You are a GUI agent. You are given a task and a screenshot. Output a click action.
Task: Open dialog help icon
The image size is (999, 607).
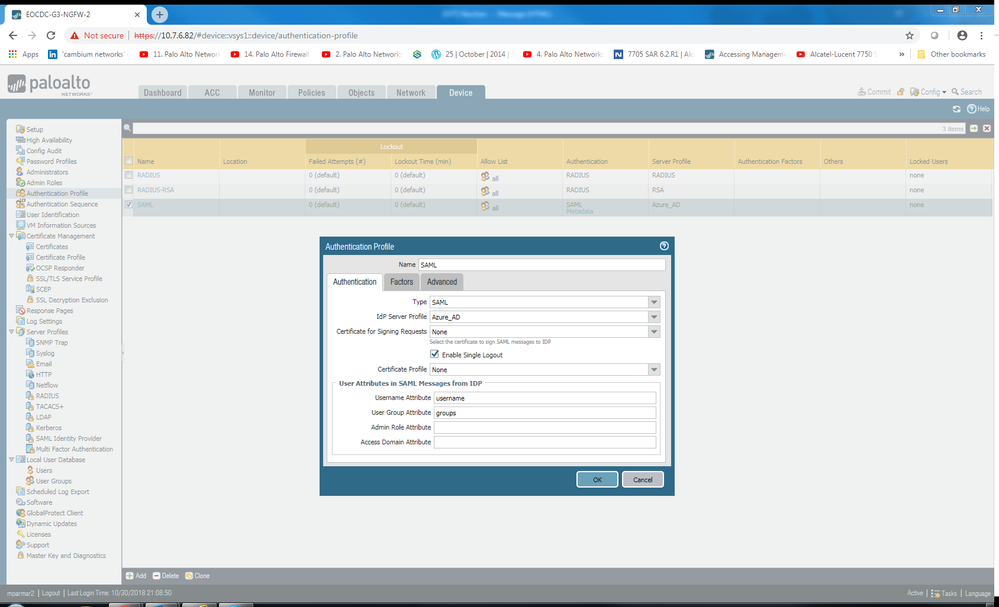pos(664,246)
